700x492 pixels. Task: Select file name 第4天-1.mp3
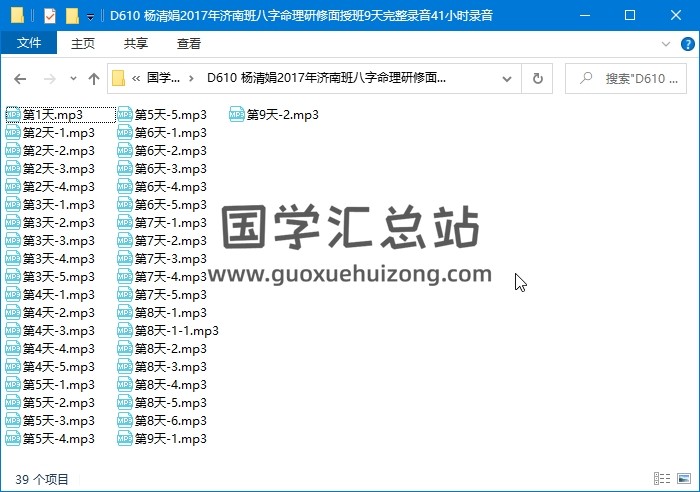(x=58, y=295)
